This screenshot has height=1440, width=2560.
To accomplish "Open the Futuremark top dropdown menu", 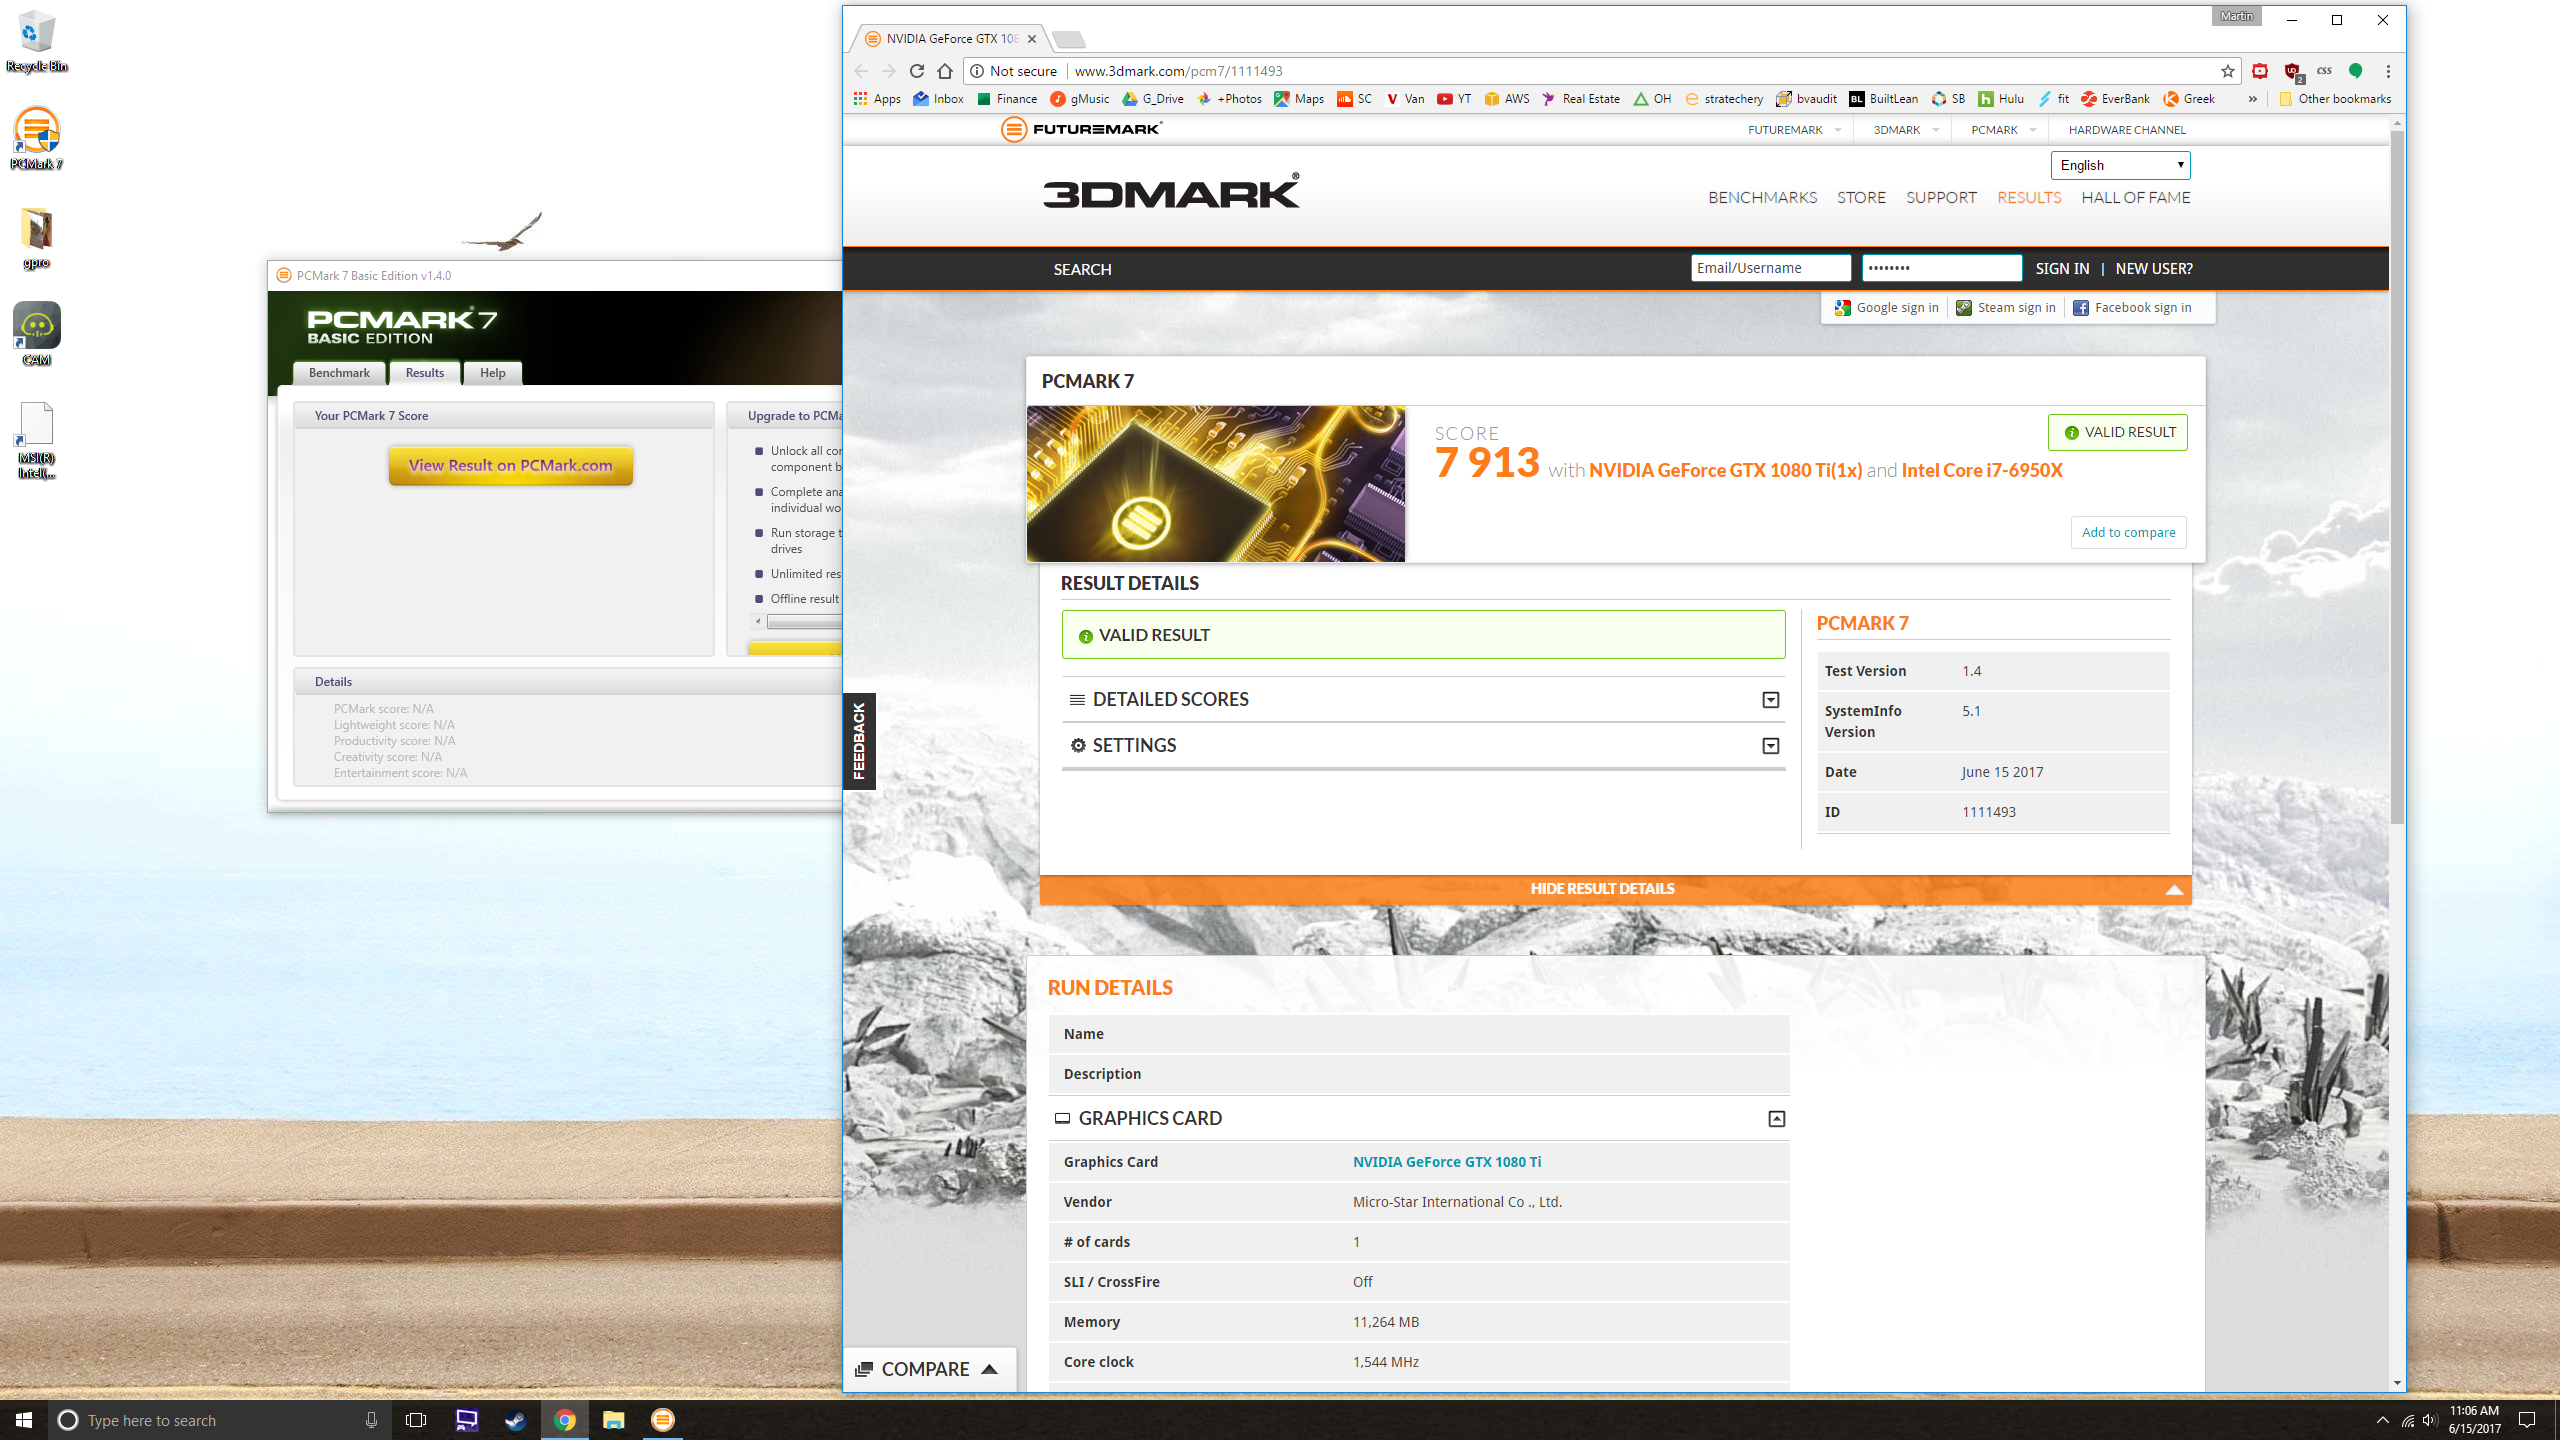I will 1794,130.
